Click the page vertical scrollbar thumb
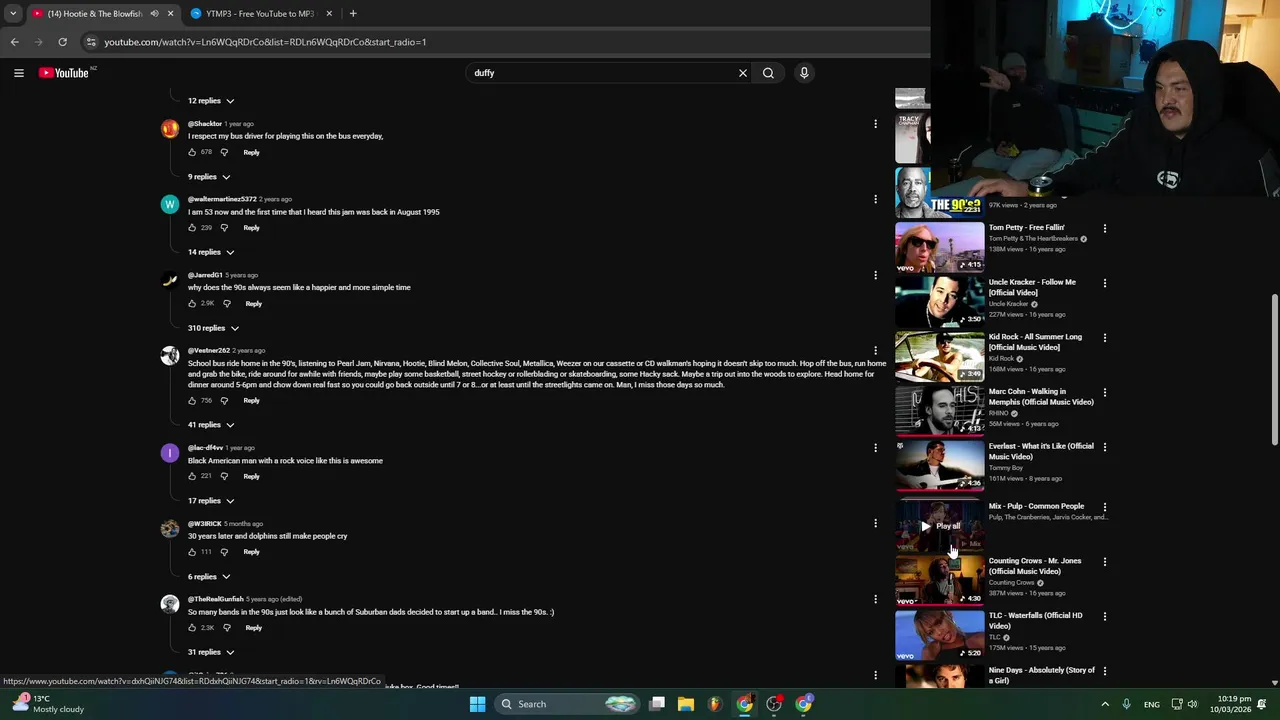Screen dimensions: 1280x720 (1274, 370)
